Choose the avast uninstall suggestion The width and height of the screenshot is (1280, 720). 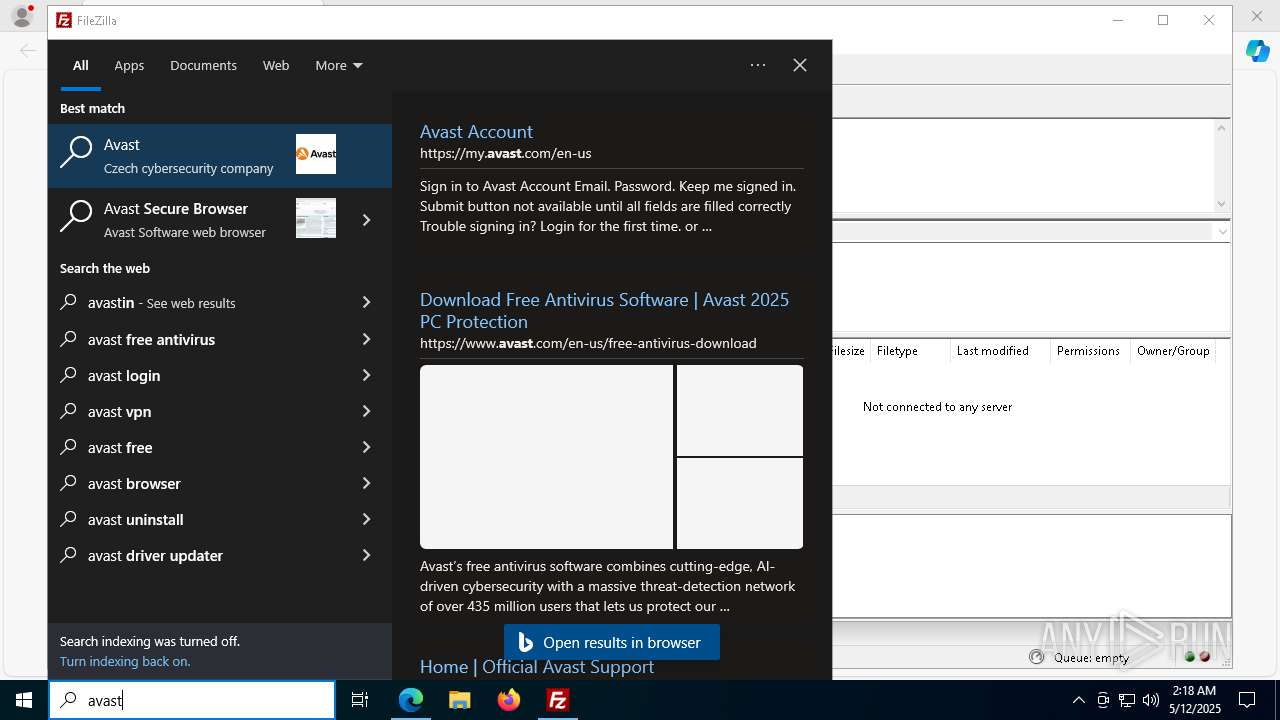tap(196, 519)
